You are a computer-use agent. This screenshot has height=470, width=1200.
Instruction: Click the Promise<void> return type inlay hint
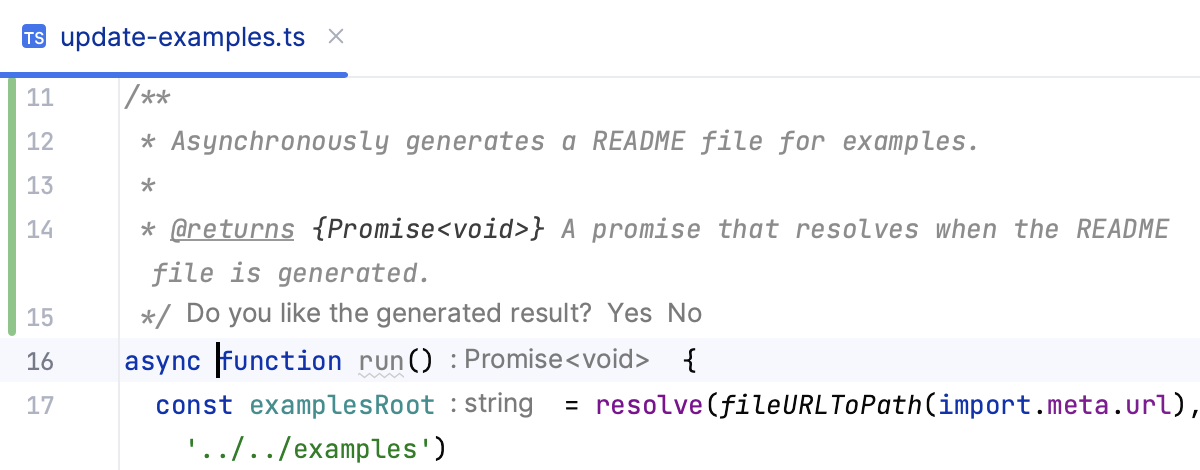(x=549, y=360)
